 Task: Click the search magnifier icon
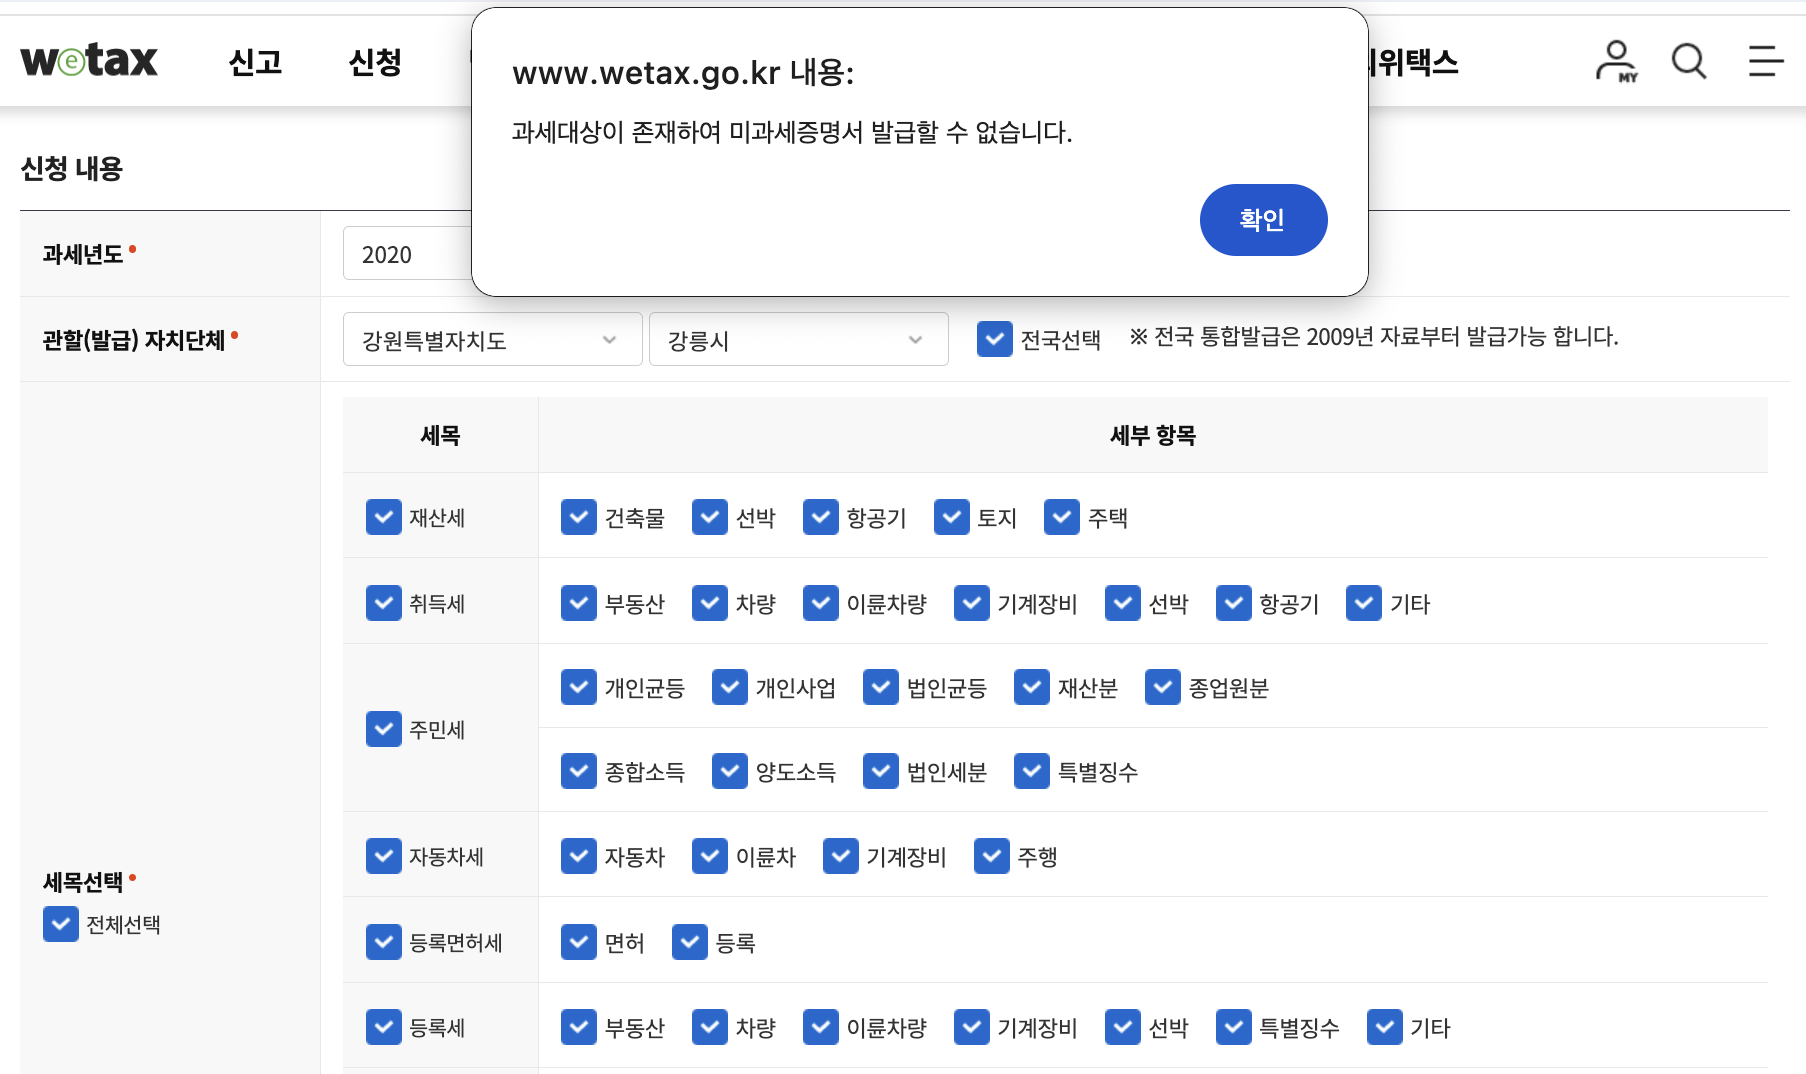1689,61
